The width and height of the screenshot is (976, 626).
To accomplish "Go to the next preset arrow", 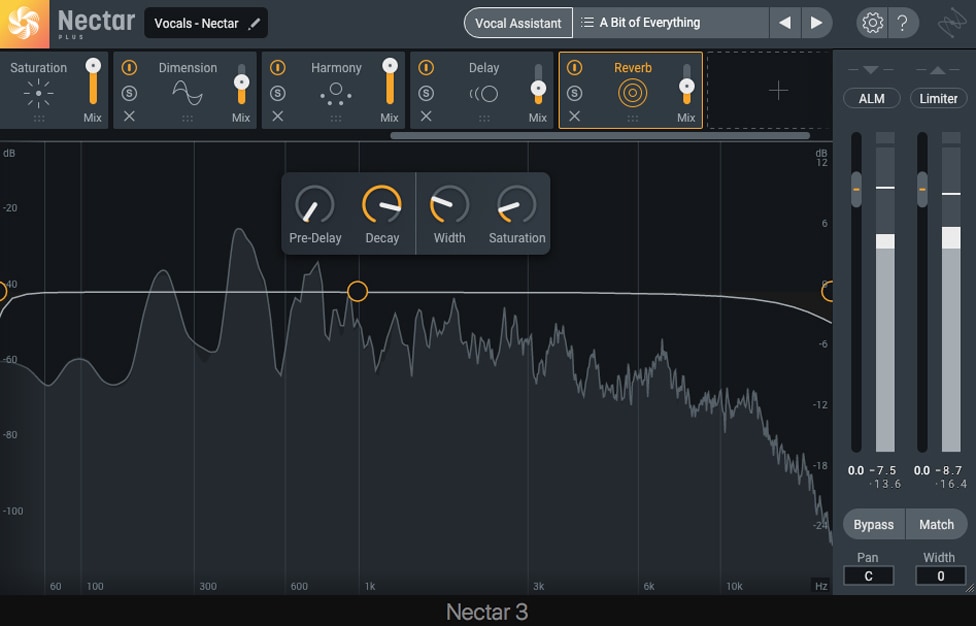I will click(816, 23).
